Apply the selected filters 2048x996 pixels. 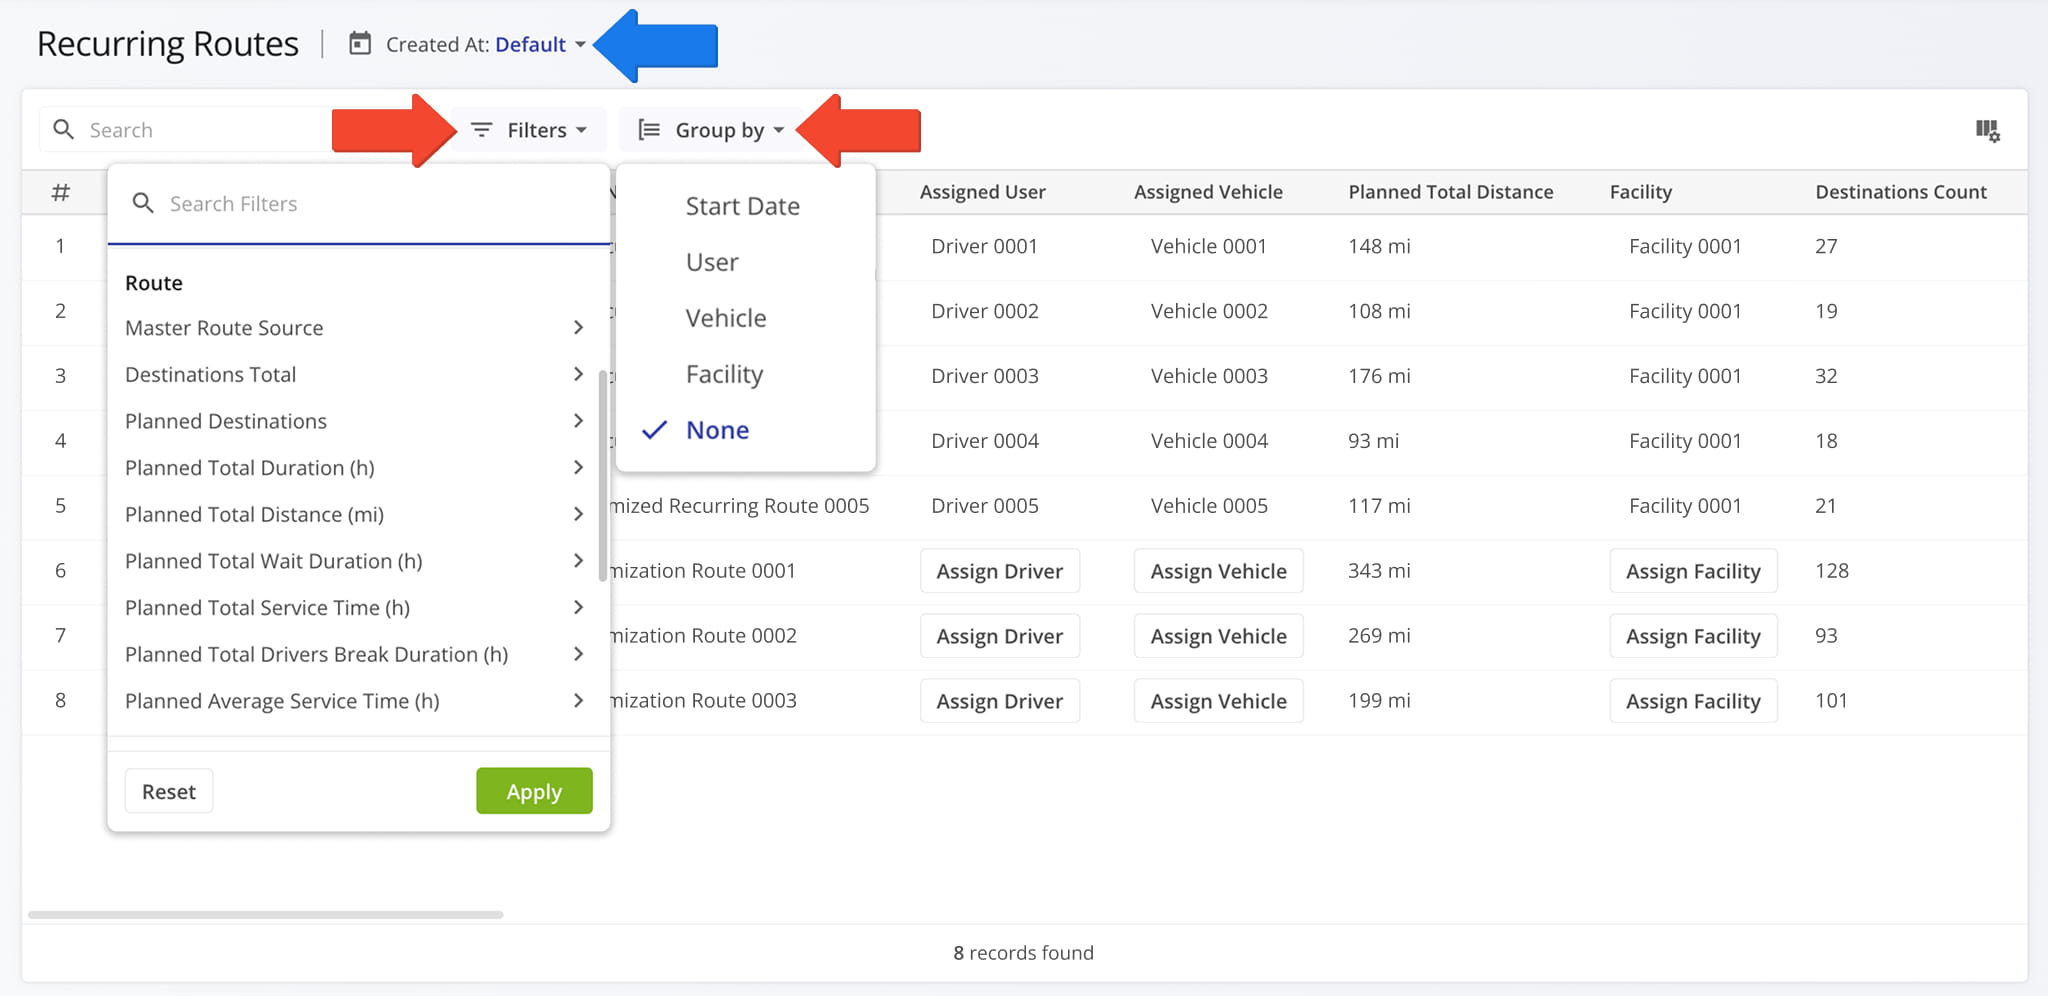pyautogui.click(x=534, y=790)
